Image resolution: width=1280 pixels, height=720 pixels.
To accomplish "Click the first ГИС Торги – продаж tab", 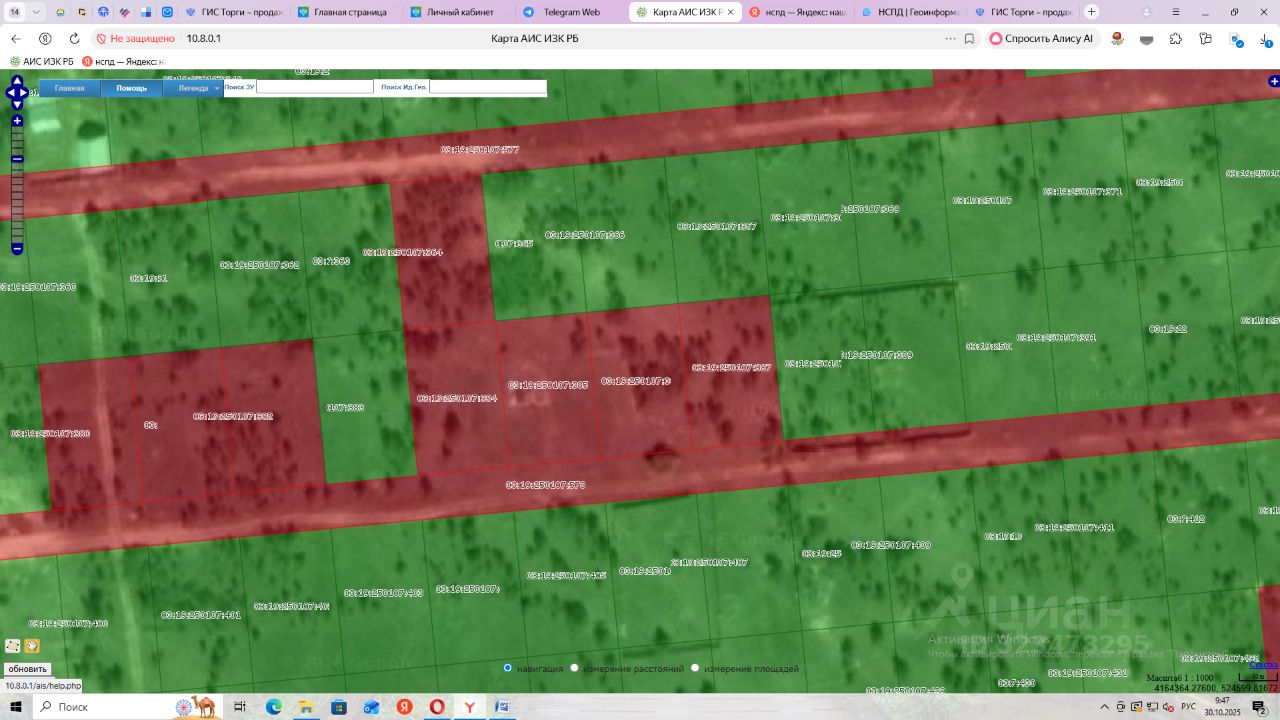I will (x=236, y=12).
